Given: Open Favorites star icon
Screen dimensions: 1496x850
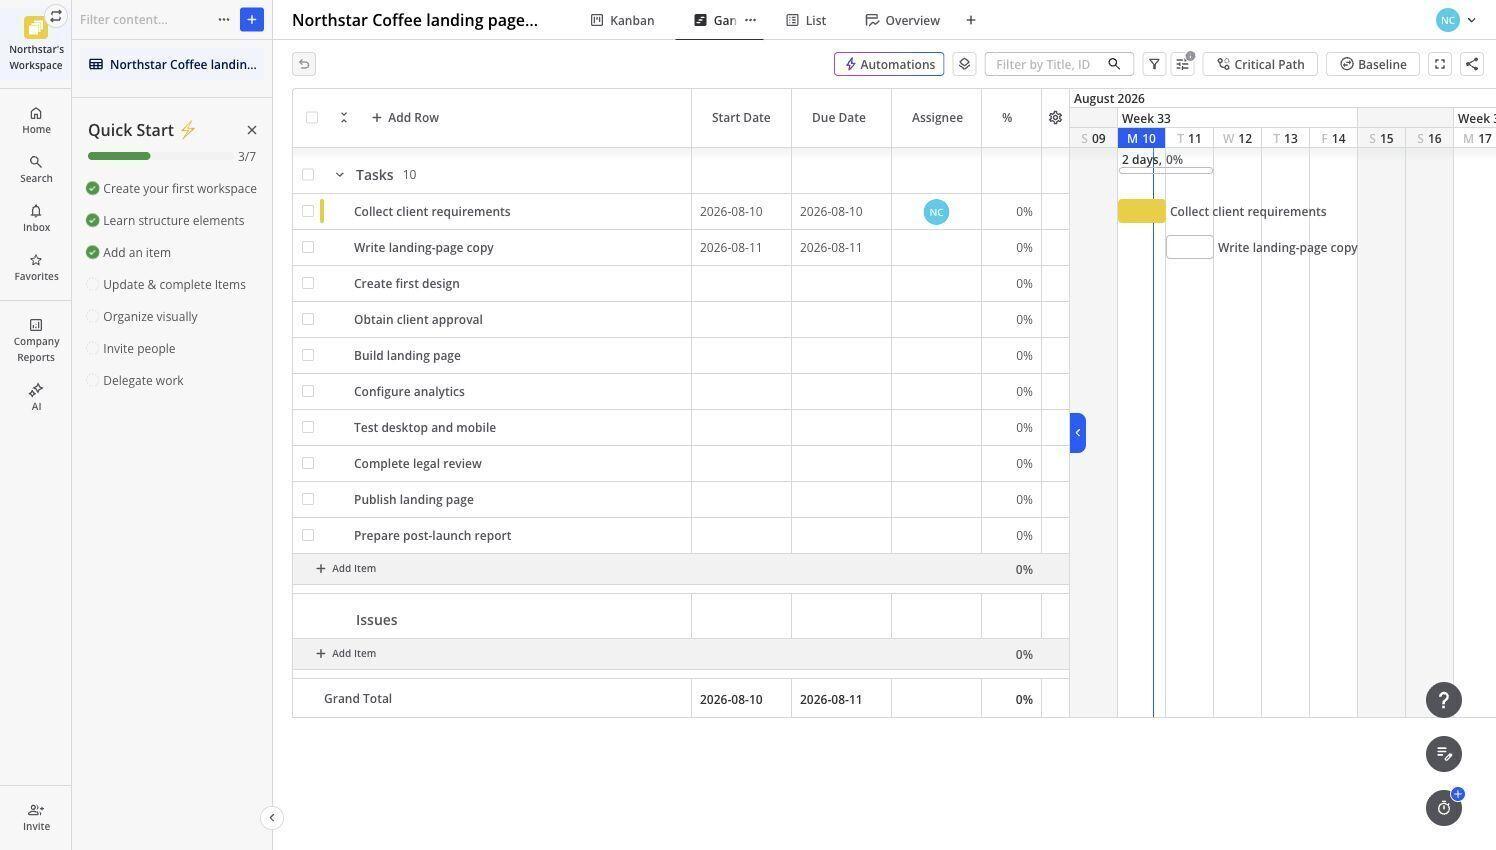Looking at the screenshot, I should click(36, 260).
